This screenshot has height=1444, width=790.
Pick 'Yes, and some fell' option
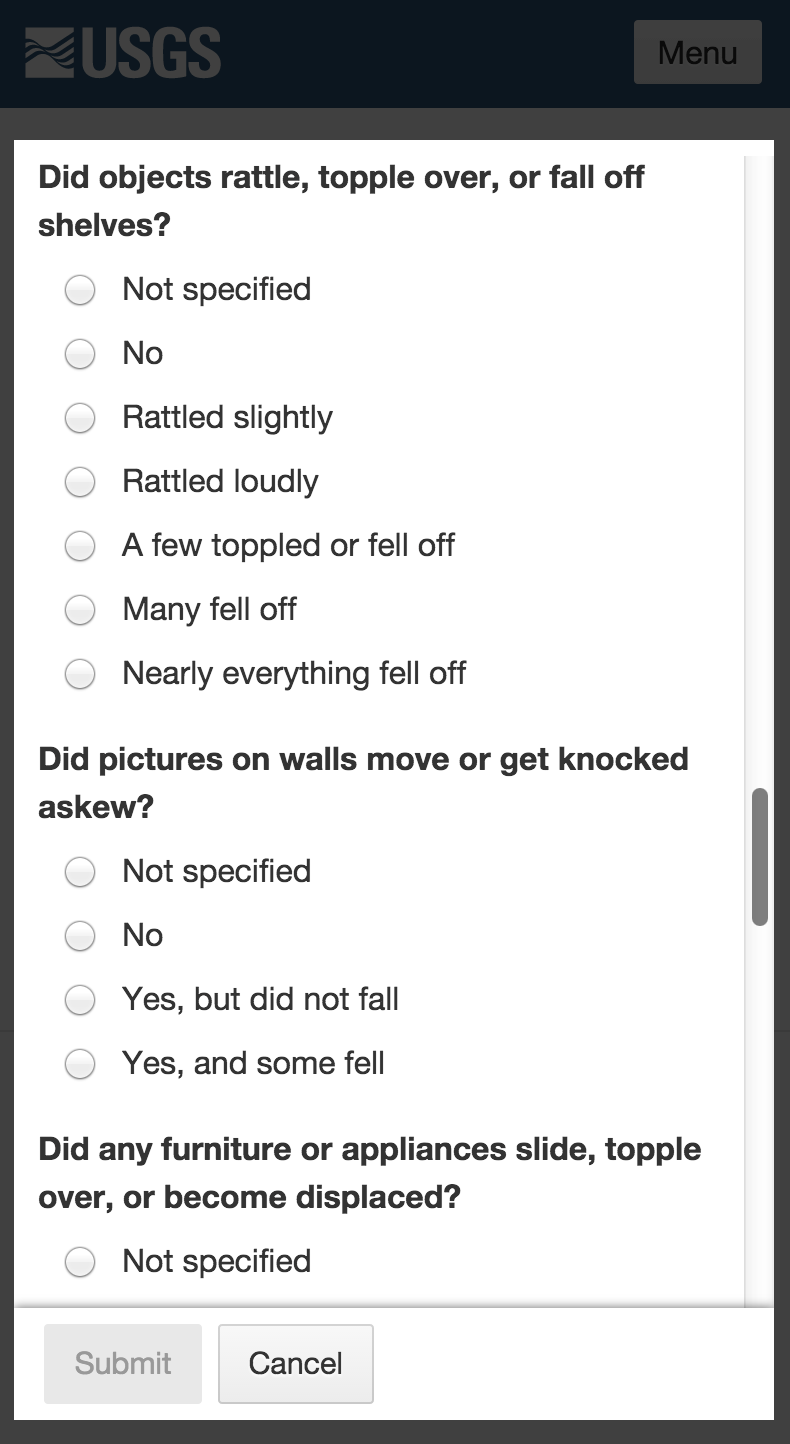click(x=80, y=1064)
